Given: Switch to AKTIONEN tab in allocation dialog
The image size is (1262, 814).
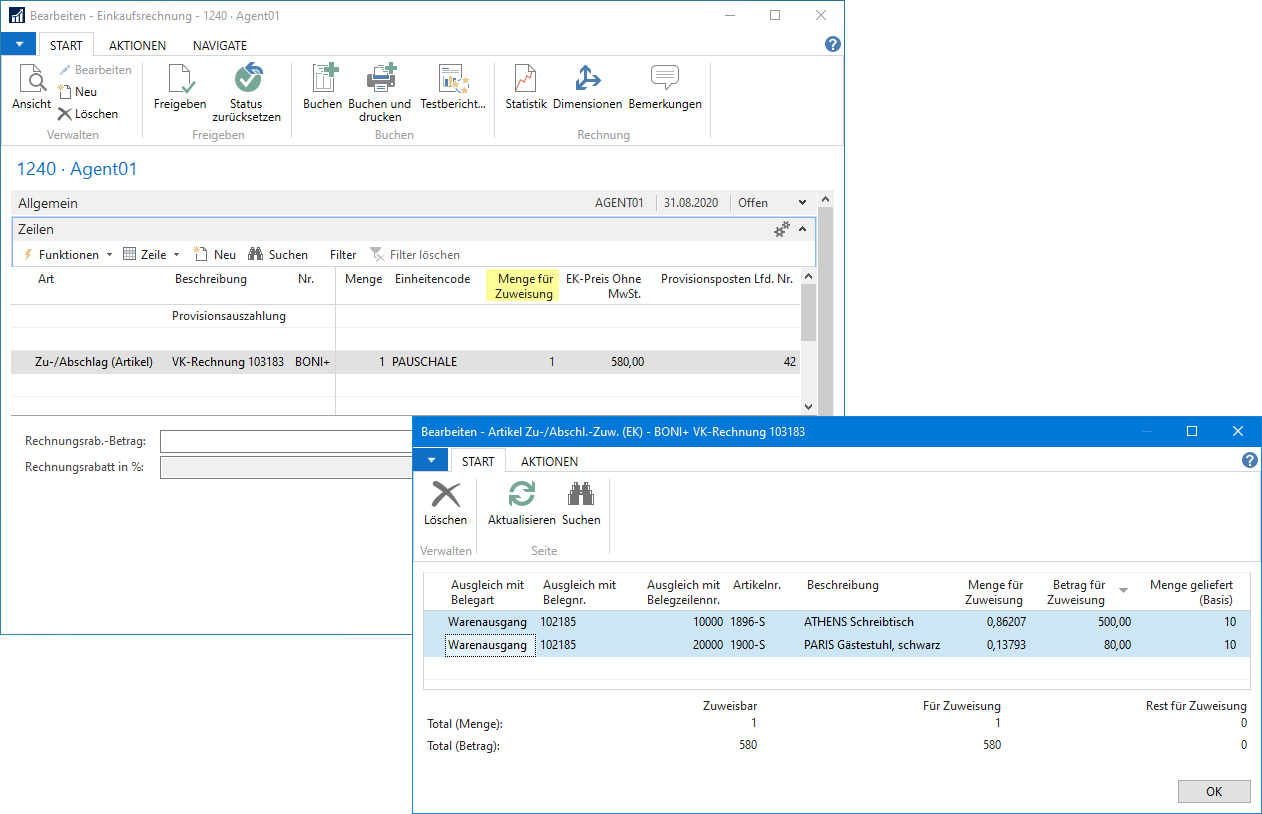Looking at the screenshot, I should tap(549, 461).
